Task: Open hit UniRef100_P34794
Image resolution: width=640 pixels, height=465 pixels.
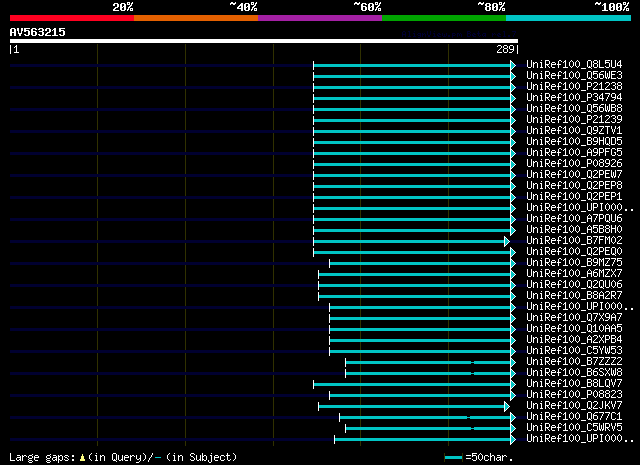Action: pos(574,98)
